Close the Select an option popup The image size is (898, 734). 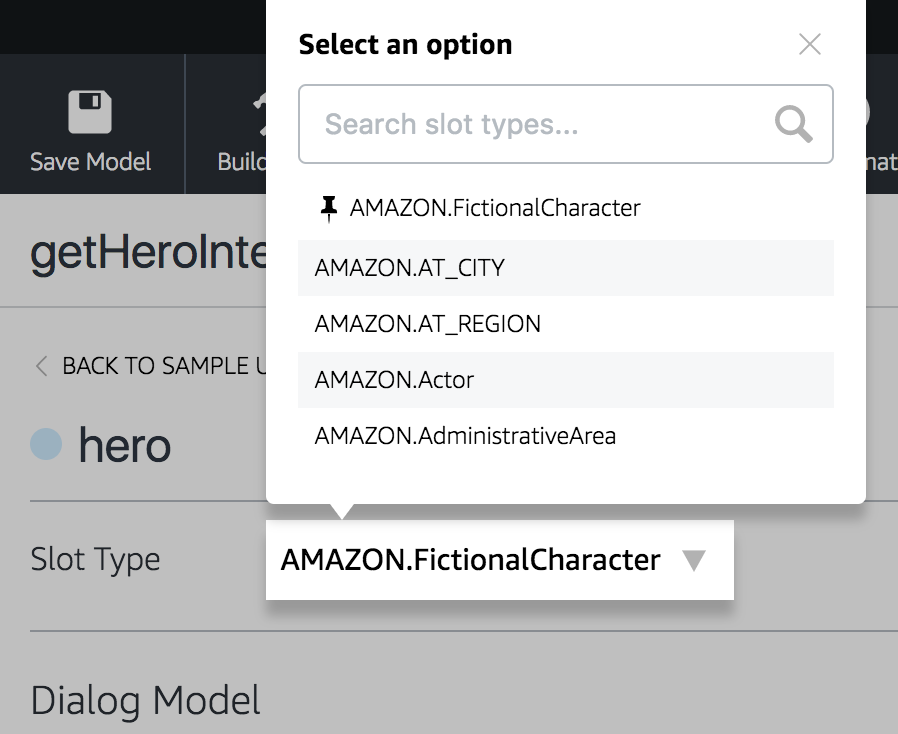click(809, 44)
